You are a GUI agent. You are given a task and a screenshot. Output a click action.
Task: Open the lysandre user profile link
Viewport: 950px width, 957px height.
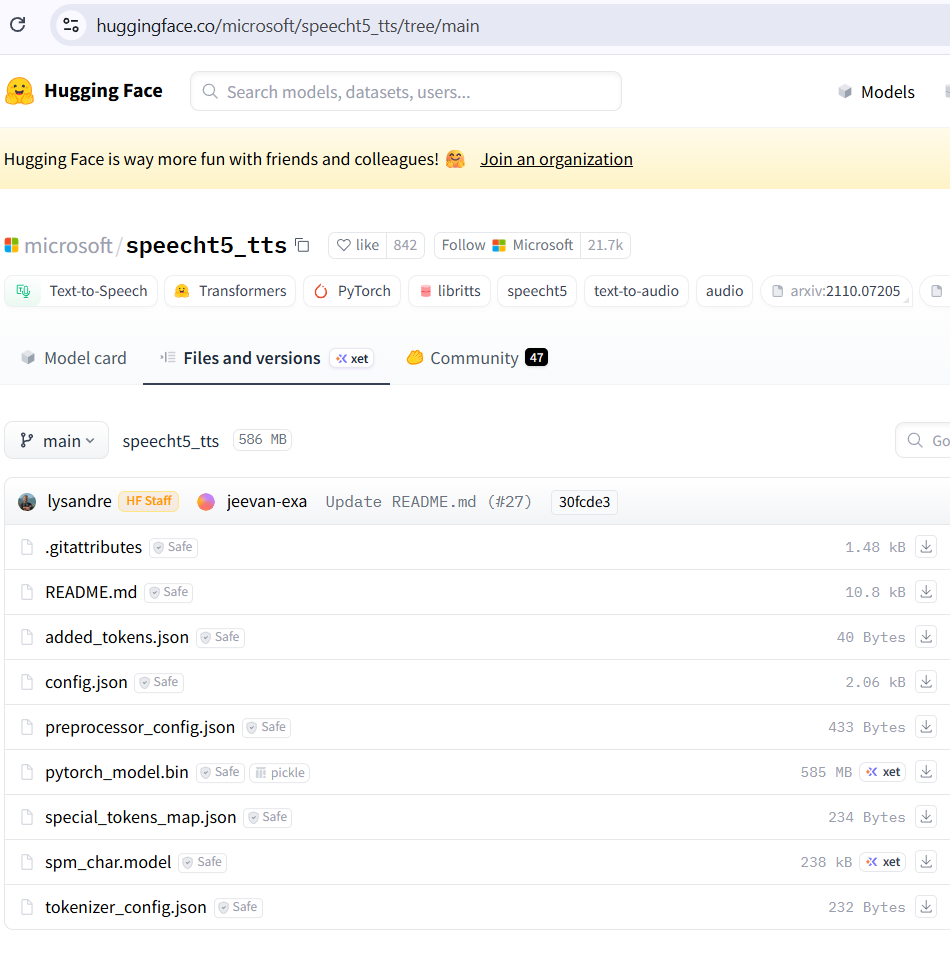[79, 502]
